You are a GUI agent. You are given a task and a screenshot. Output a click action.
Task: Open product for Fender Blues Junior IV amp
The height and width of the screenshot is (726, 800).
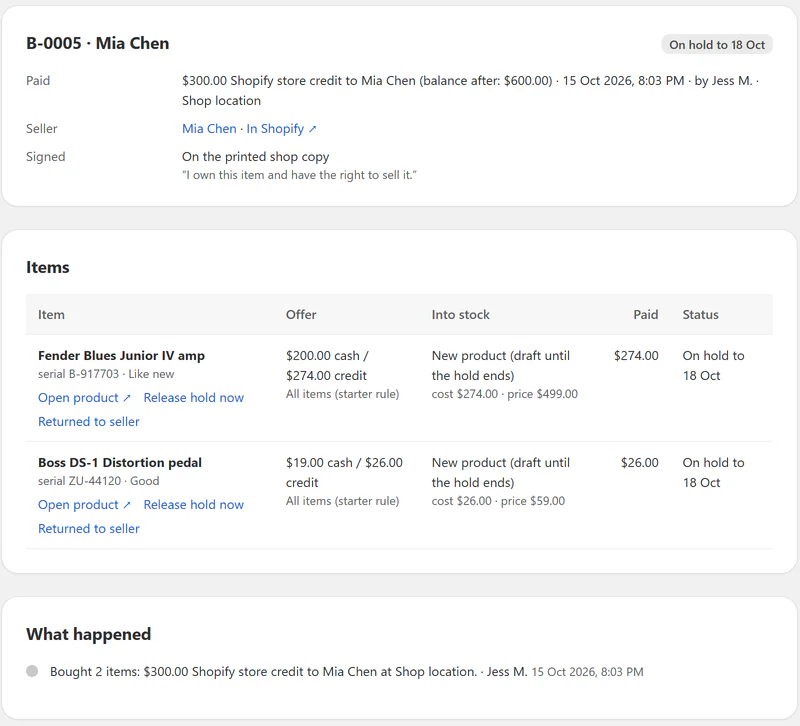[x=84, y=397]
